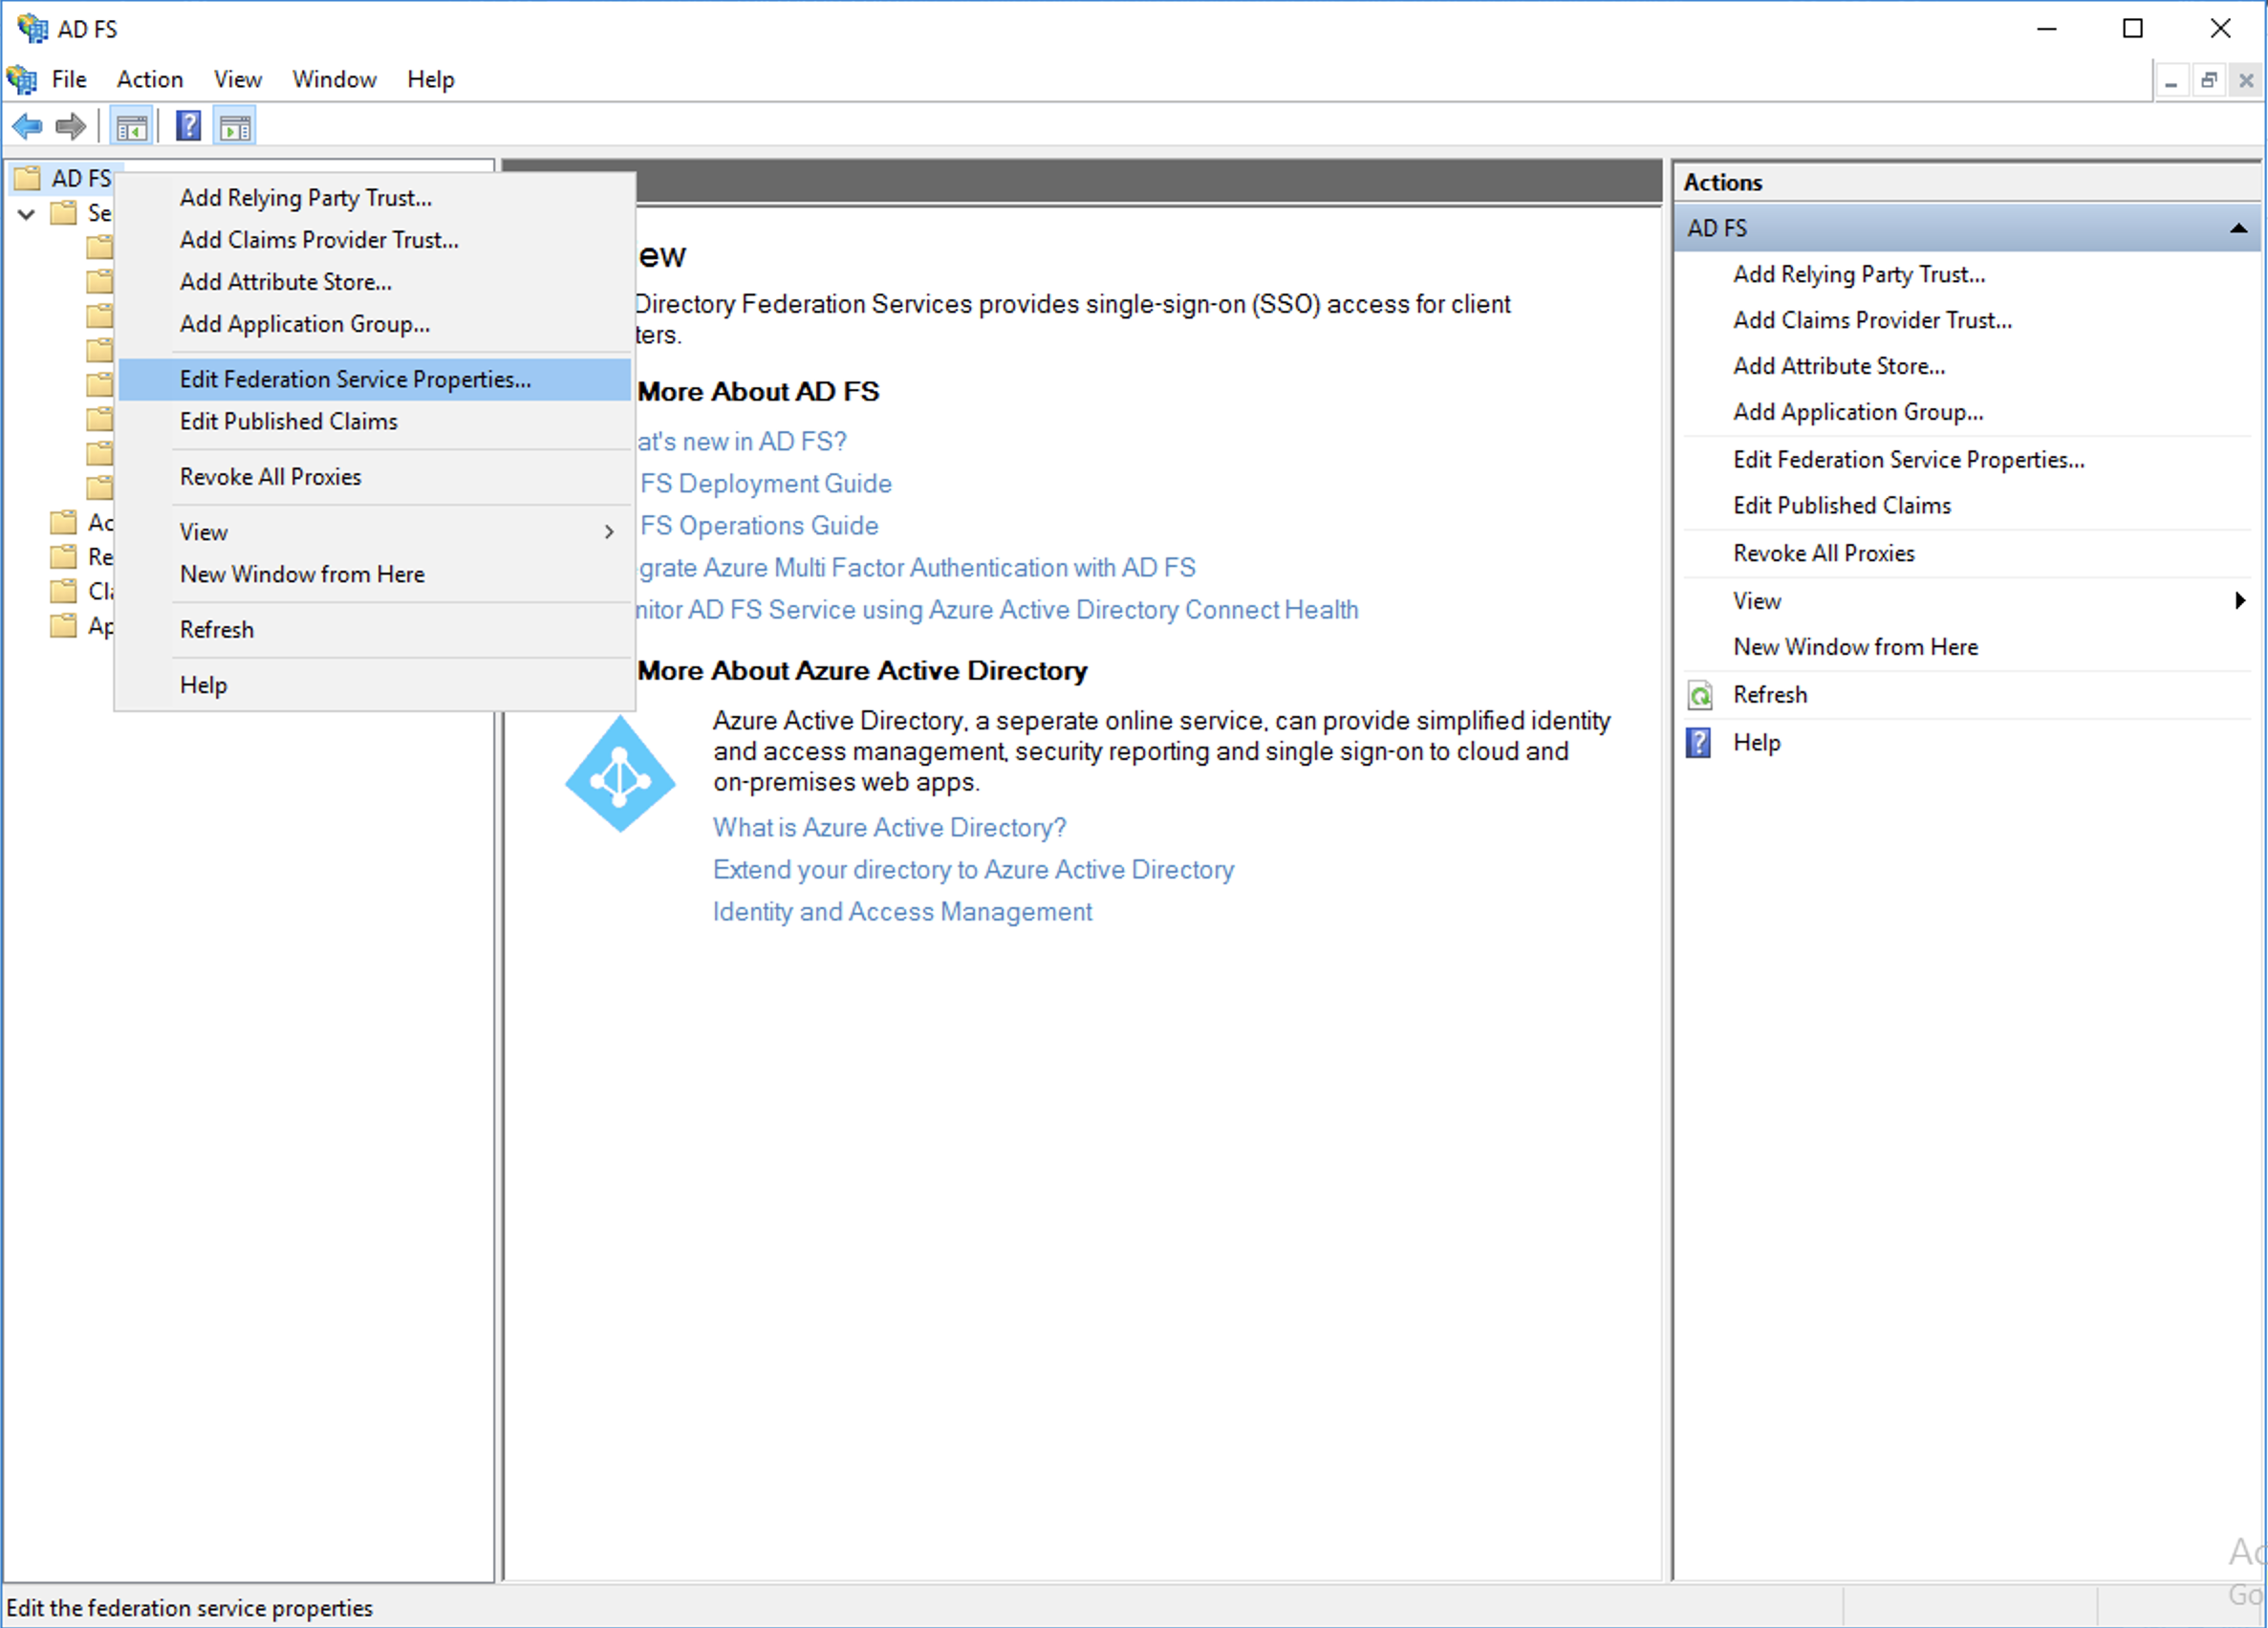Minimize the inner MDI child window
The image size is (2268, 1628).
coord(2171,80)
